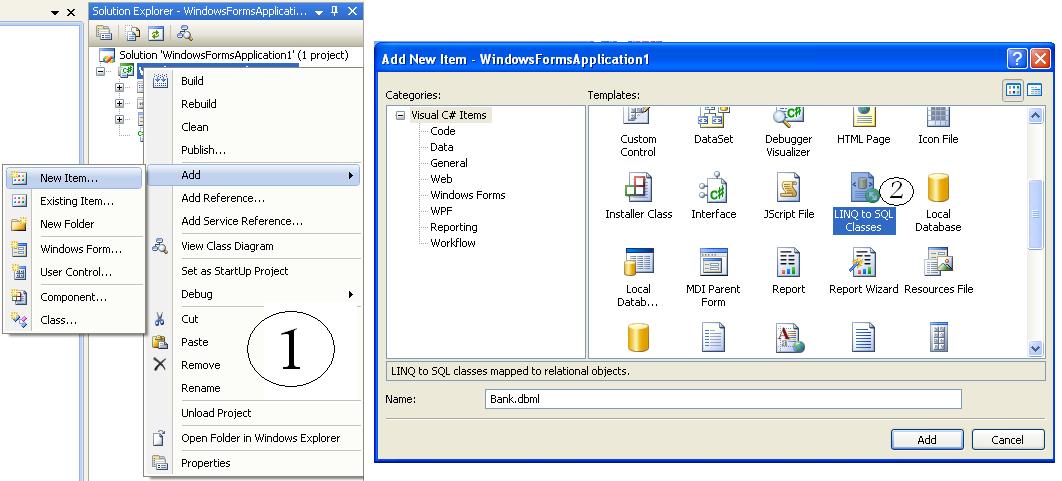Choose Windows Form... menu entry
The image size is (1062, 481).
(75, 249)
